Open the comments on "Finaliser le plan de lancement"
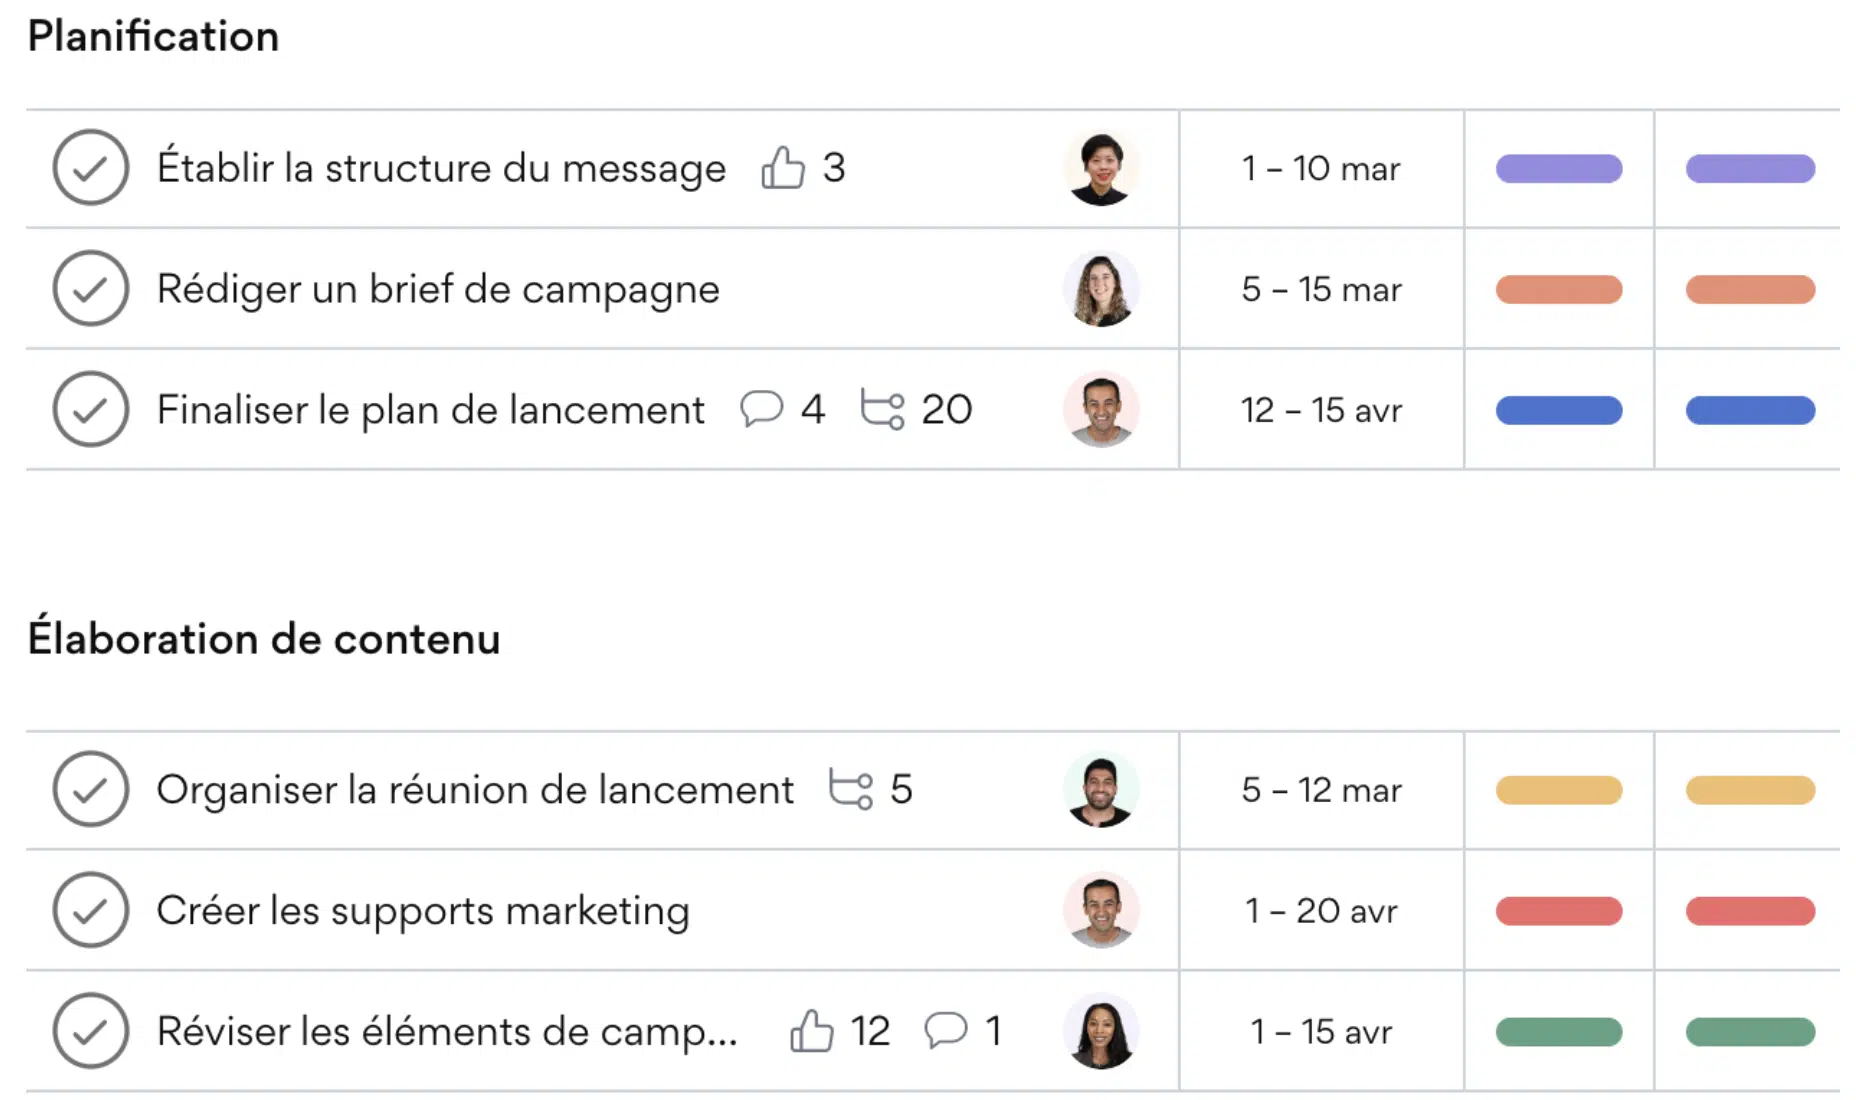 pos(762,409)
